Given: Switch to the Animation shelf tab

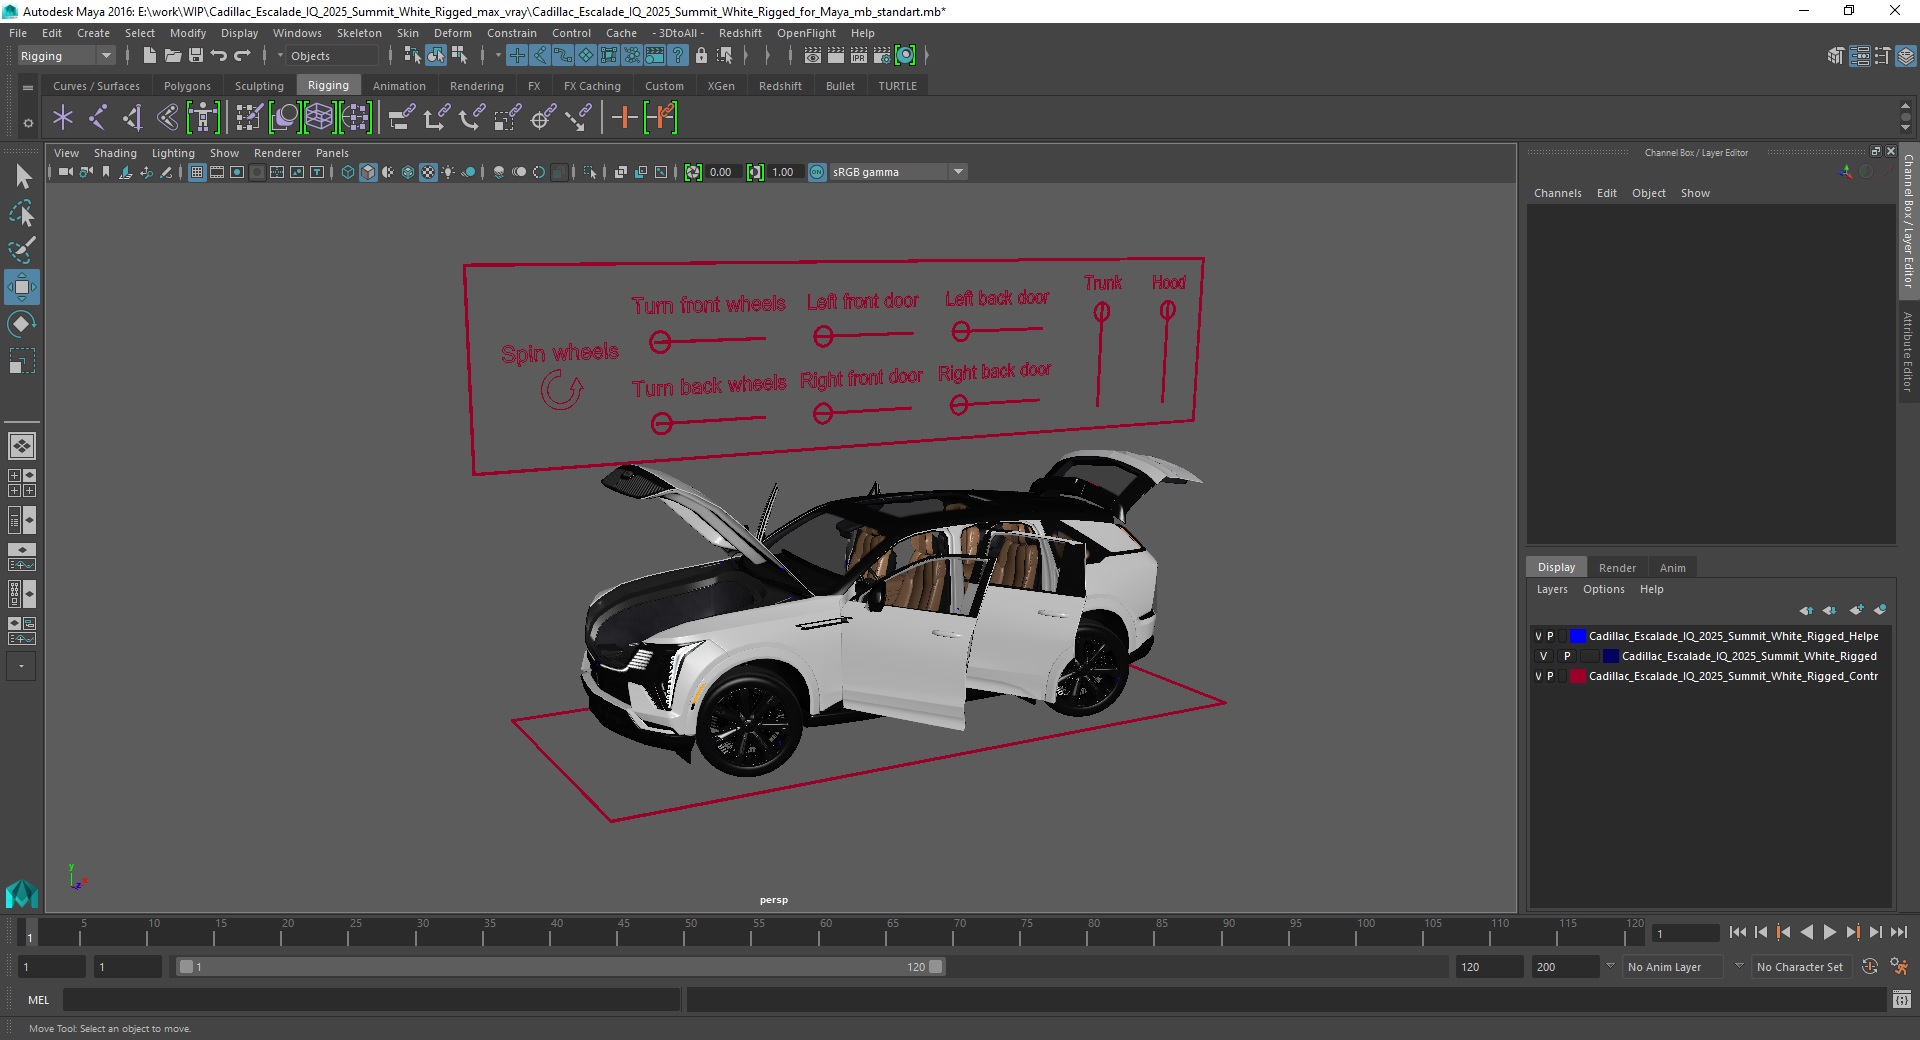Looking at the screenshot, I should [x=399, y=86].
